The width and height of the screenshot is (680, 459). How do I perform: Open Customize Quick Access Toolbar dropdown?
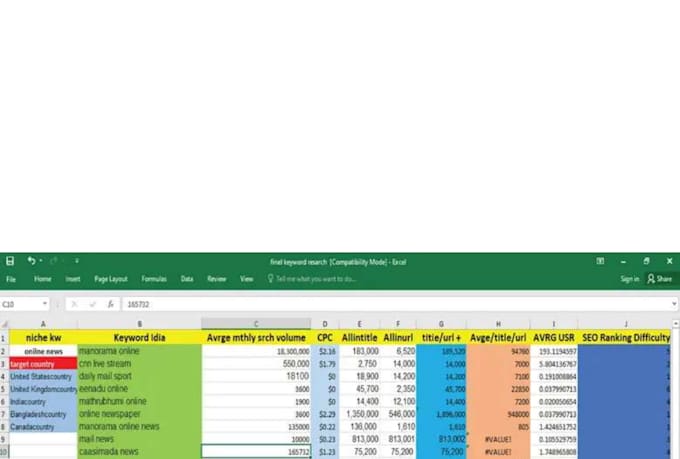coord(77,261)
